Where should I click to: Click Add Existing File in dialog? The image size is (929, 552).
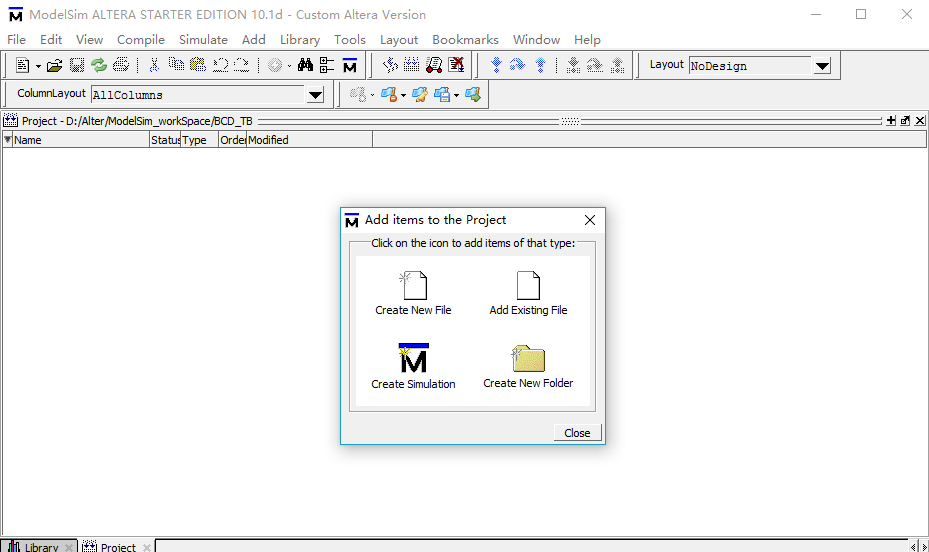point(528,293)
